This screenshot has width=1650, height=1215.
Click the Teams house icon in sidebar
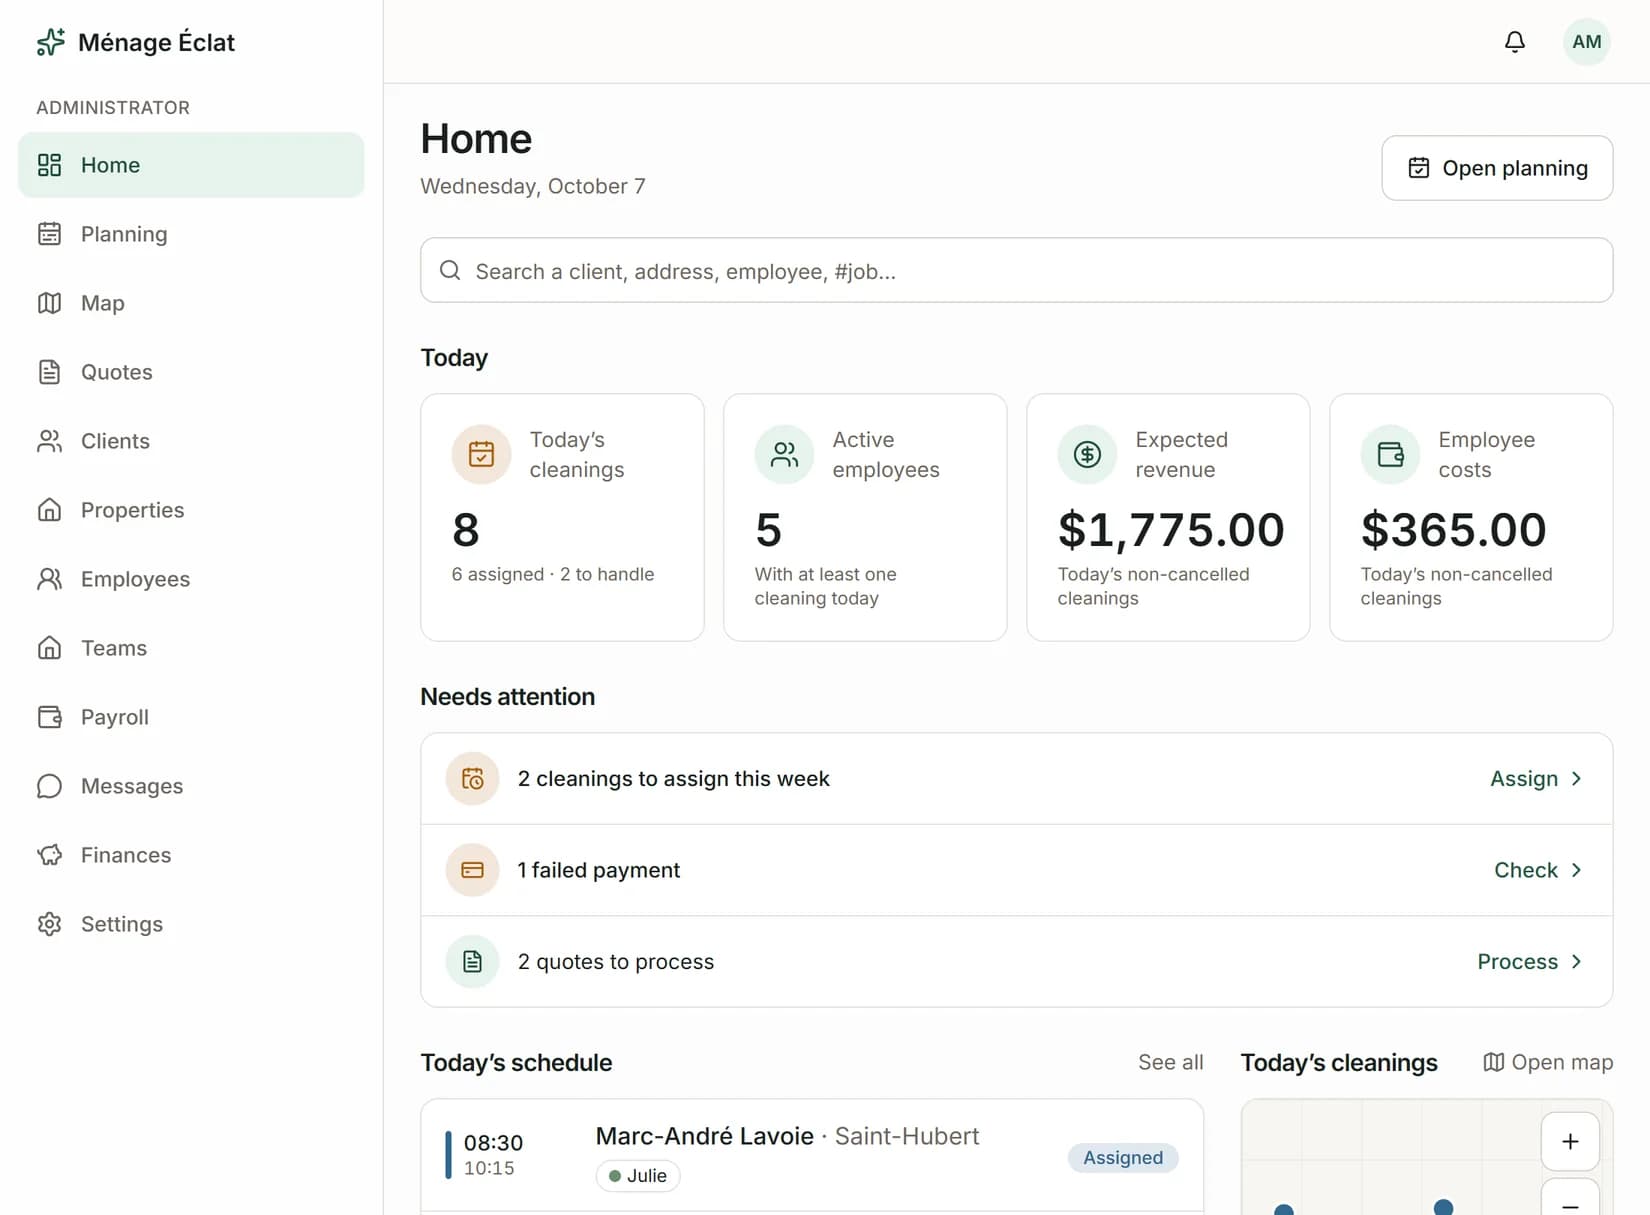click(49, 648)
